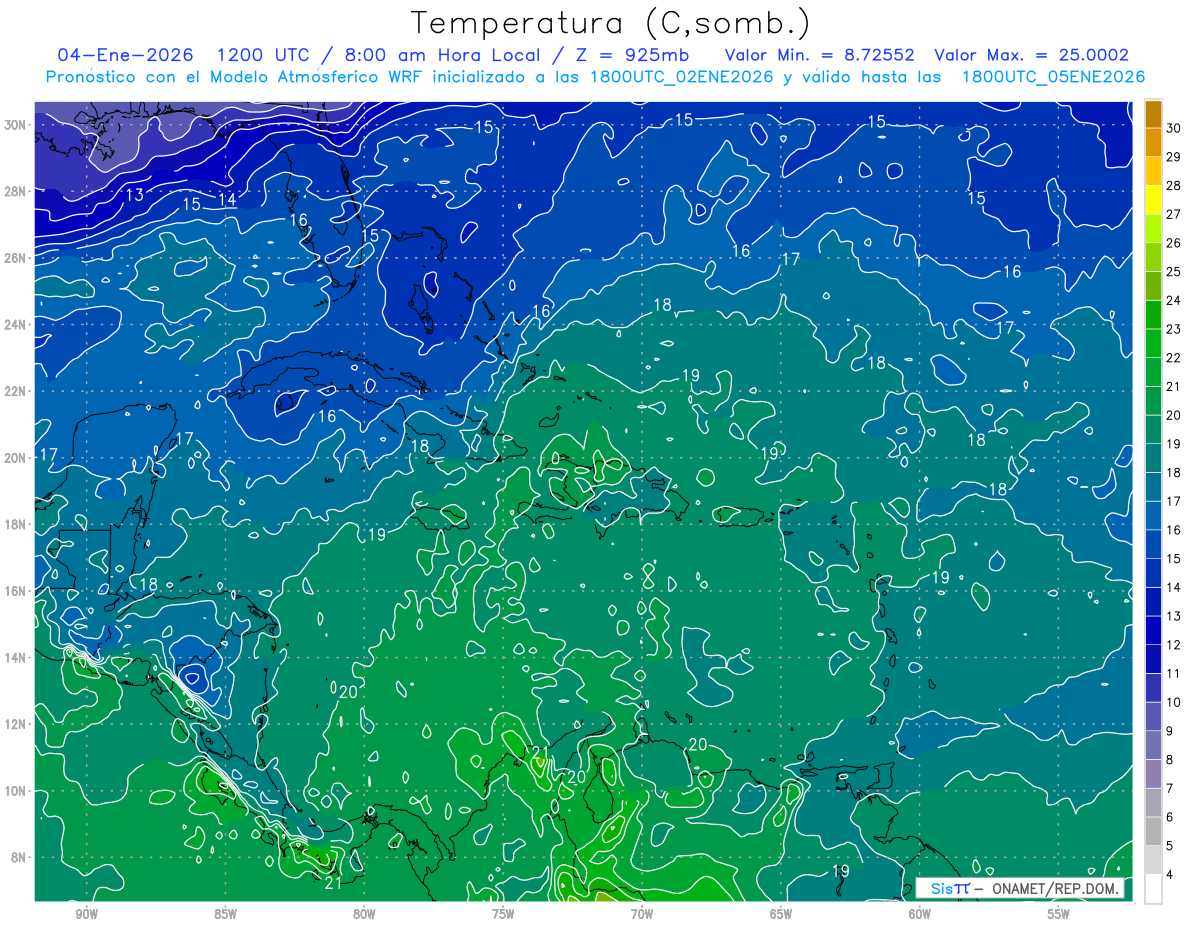This screenshot has width=1200, height=927.
Task: Click the '80W' longitude label
Action: [x=364, y=915]
